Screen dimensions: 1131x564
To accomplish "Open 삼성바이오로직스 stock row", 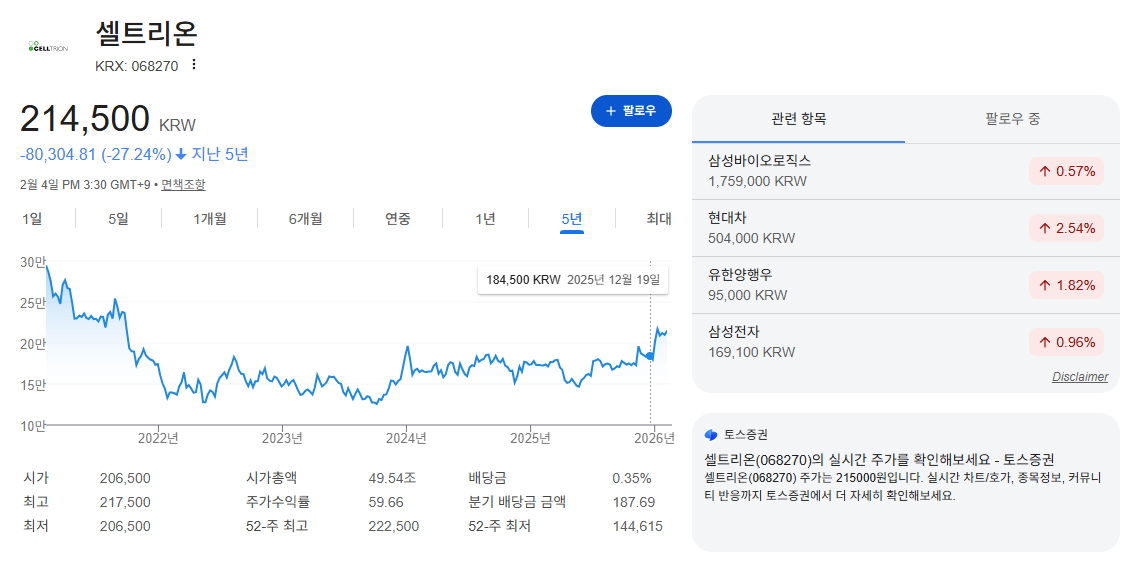I will (905, 172).
